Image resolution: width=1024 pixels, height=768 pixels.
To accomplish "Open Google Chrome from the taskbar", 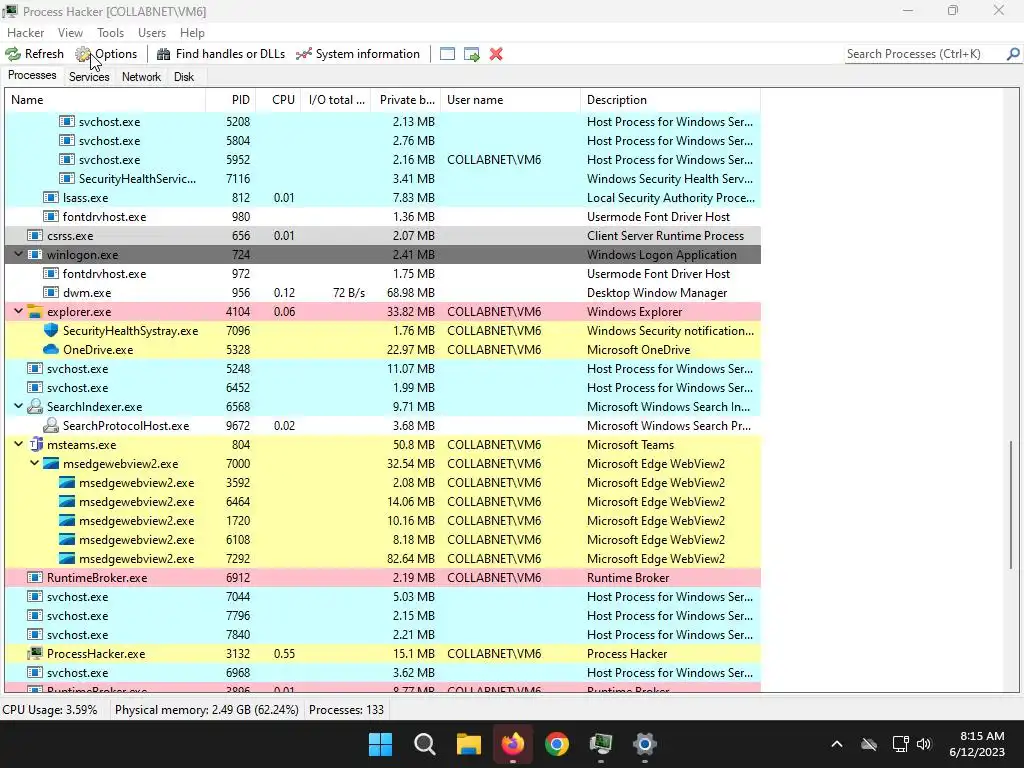I will pyautogui.click(x=556, y=744).
